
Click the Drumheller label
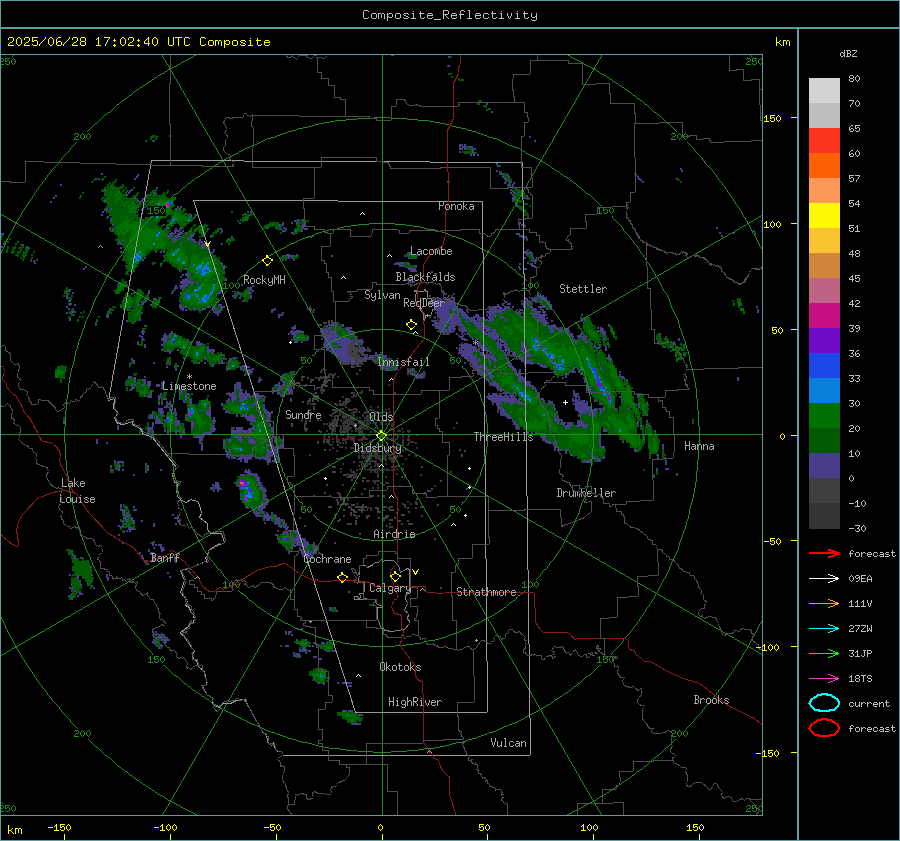(586, 493)
